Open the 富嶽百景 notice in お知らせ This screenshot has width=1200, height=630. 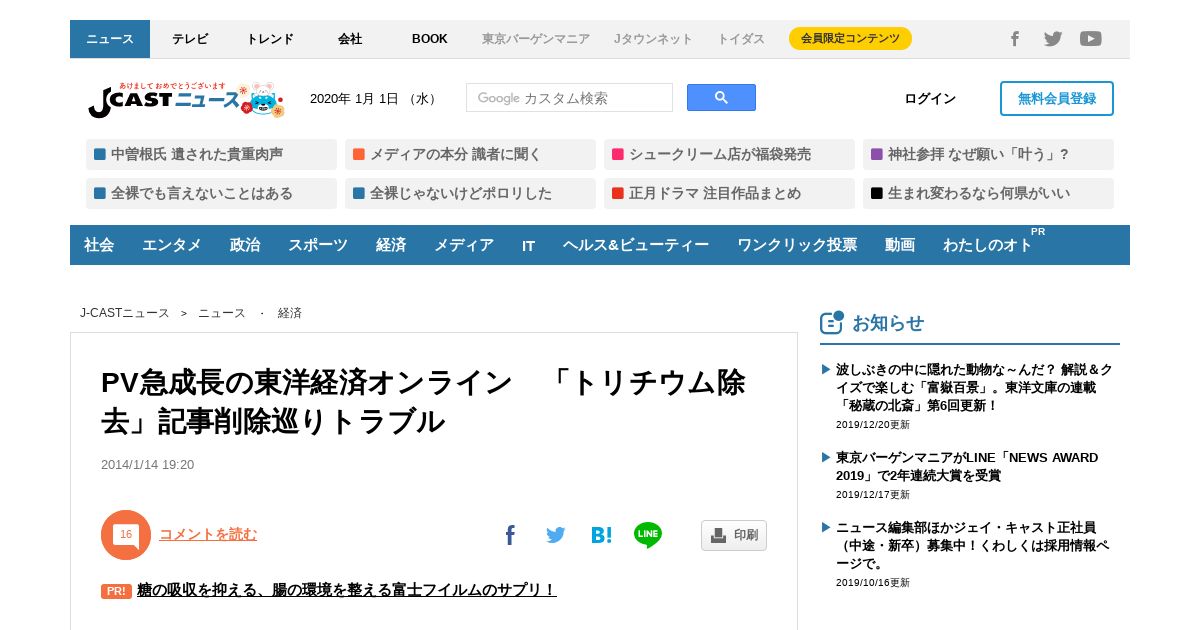pyautogui.click(x=974, y=387)
